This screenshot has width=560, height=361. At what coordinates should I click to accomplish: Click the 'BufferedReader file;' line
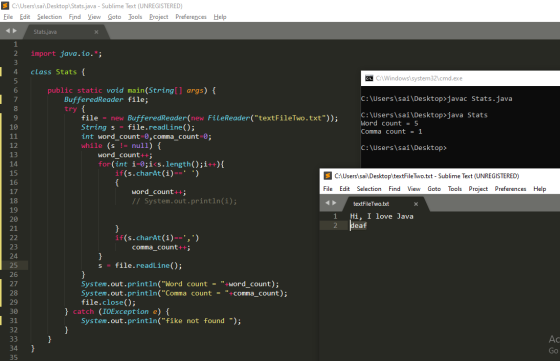pos(106,99)
